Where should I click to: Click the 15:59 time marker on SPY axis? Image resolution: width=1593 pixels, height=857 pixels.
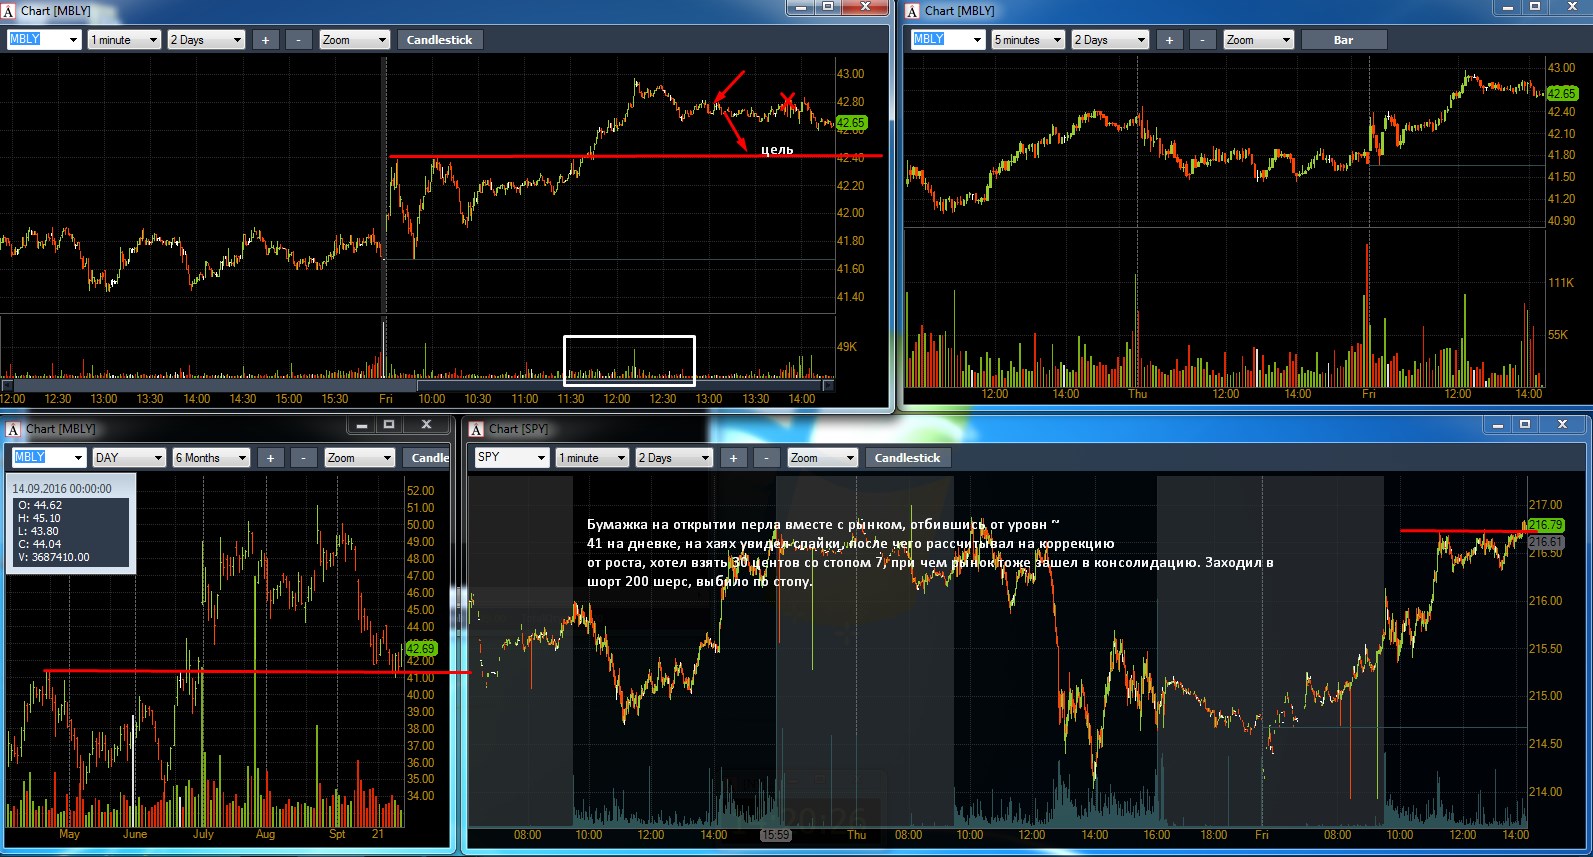(x=775, y=835)
